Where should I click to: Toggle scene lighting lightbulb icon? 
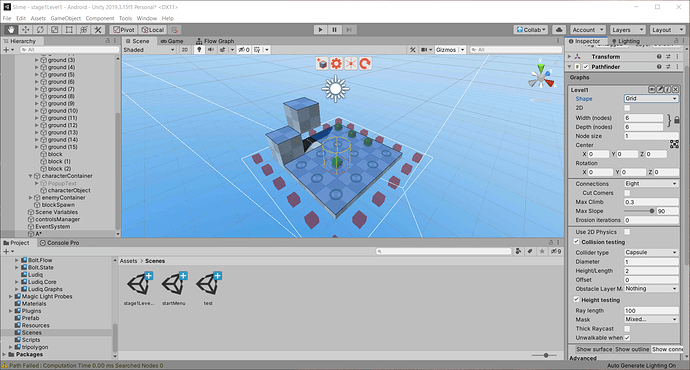pos(199,50)
